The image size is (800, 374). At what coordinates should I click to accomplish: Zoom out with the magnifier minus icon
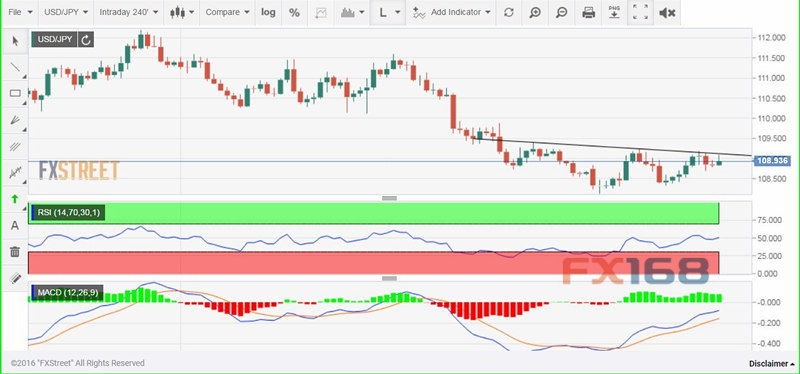click(562, 13)
